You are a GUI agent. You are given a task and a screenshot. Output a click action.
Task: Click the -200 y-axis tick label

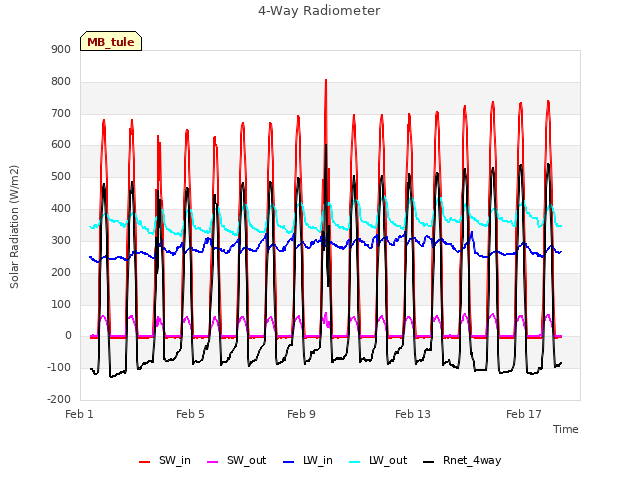[59, 399]
